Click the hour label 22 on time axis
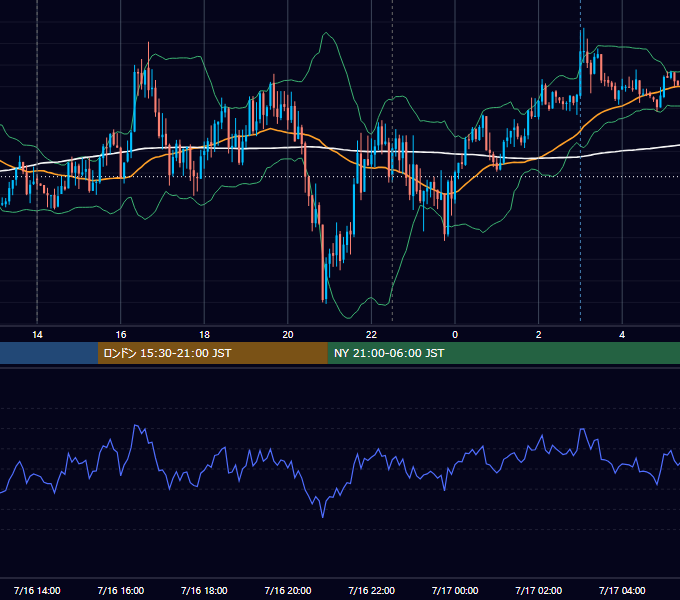The width and height of the screenshot is (680, 600). pos(371,335)
